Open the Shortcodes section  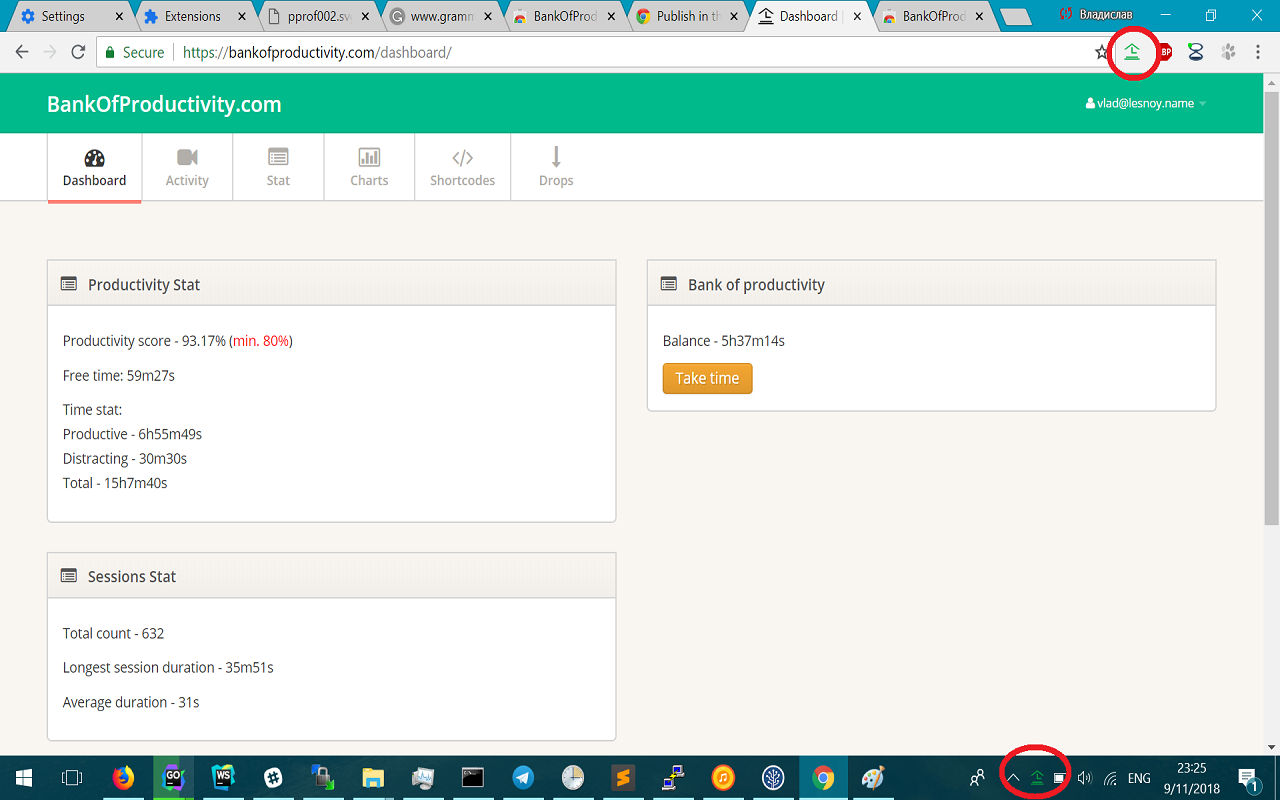[x=462, y=168]
